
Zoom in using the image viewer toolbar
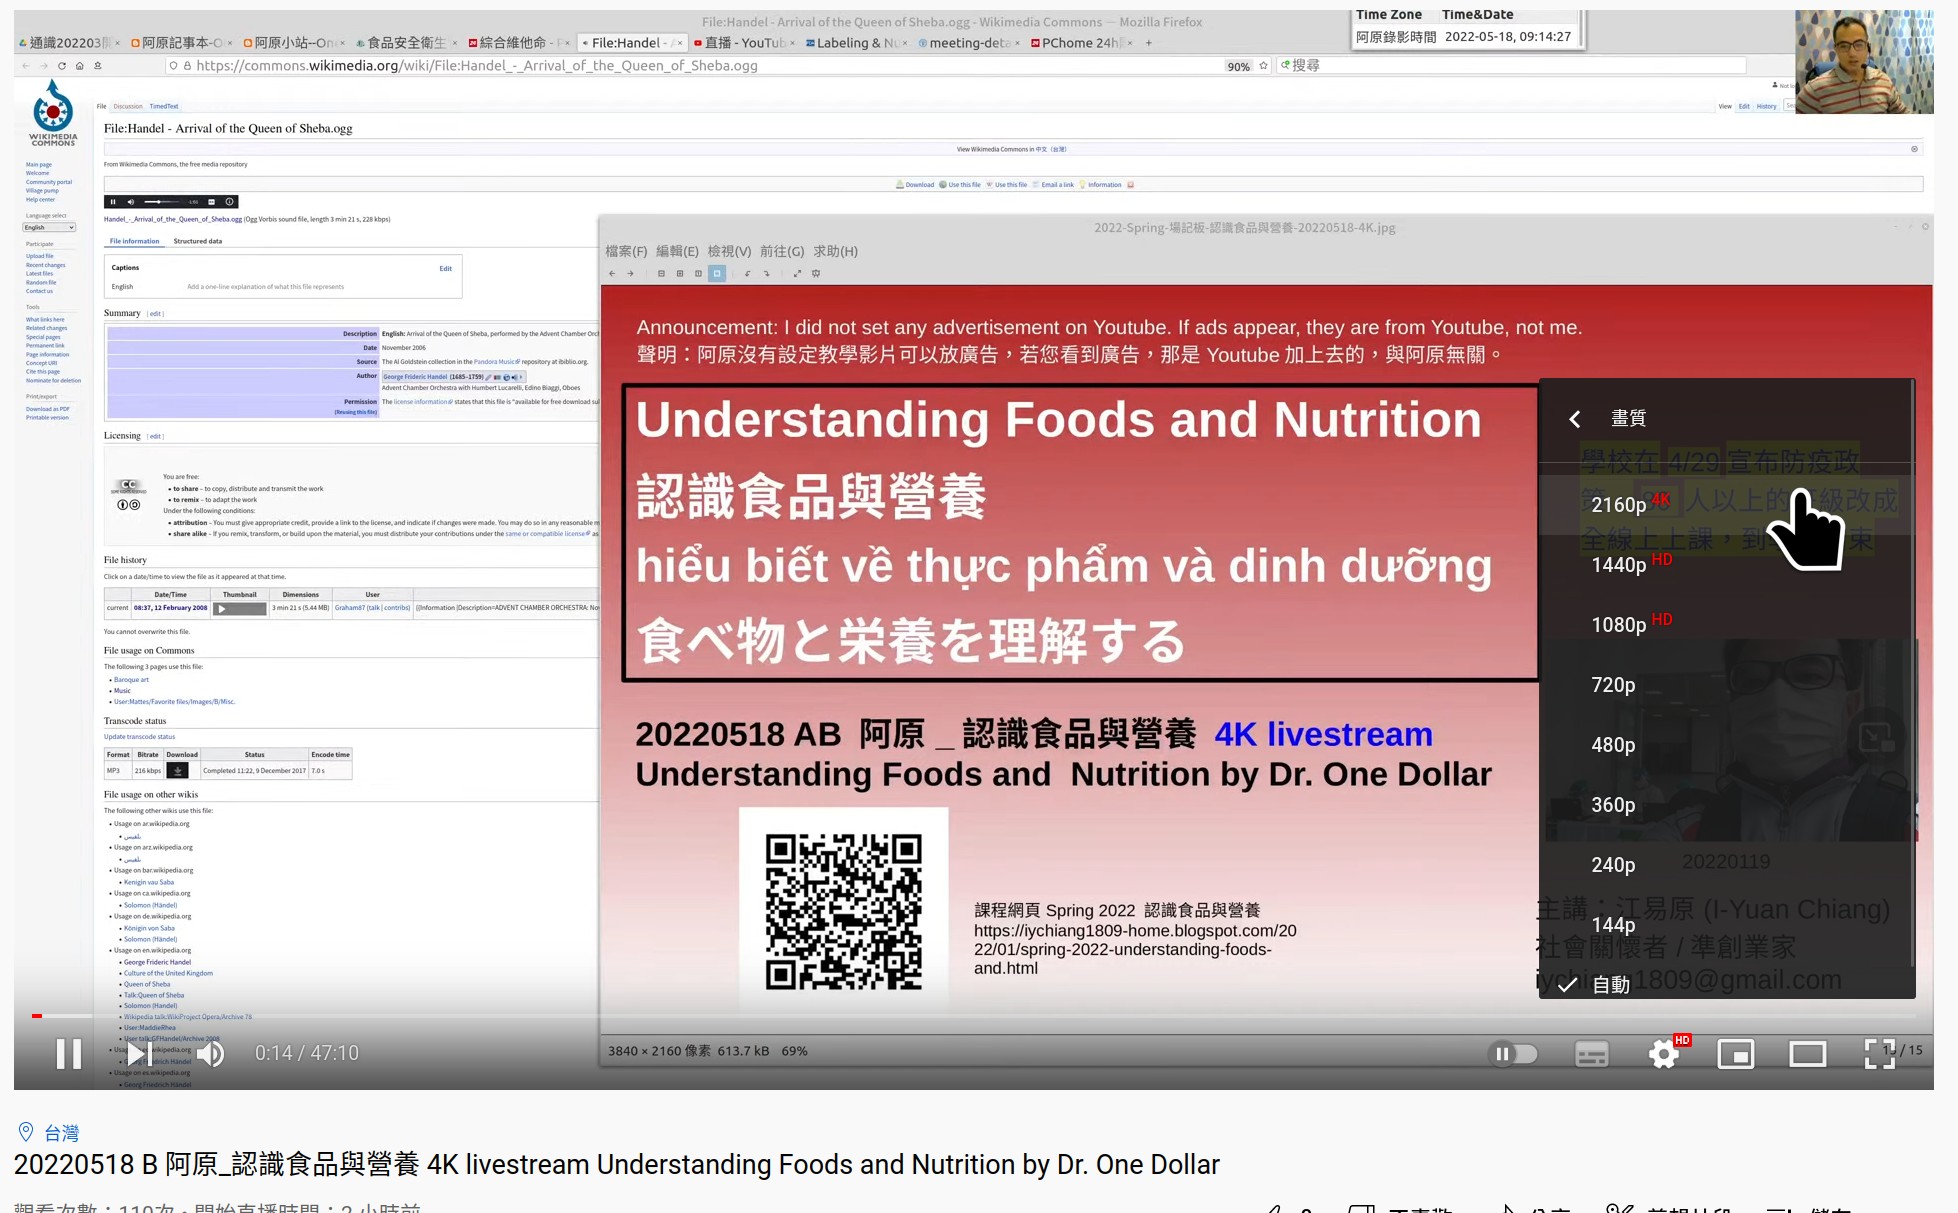[x=680, y=273]
